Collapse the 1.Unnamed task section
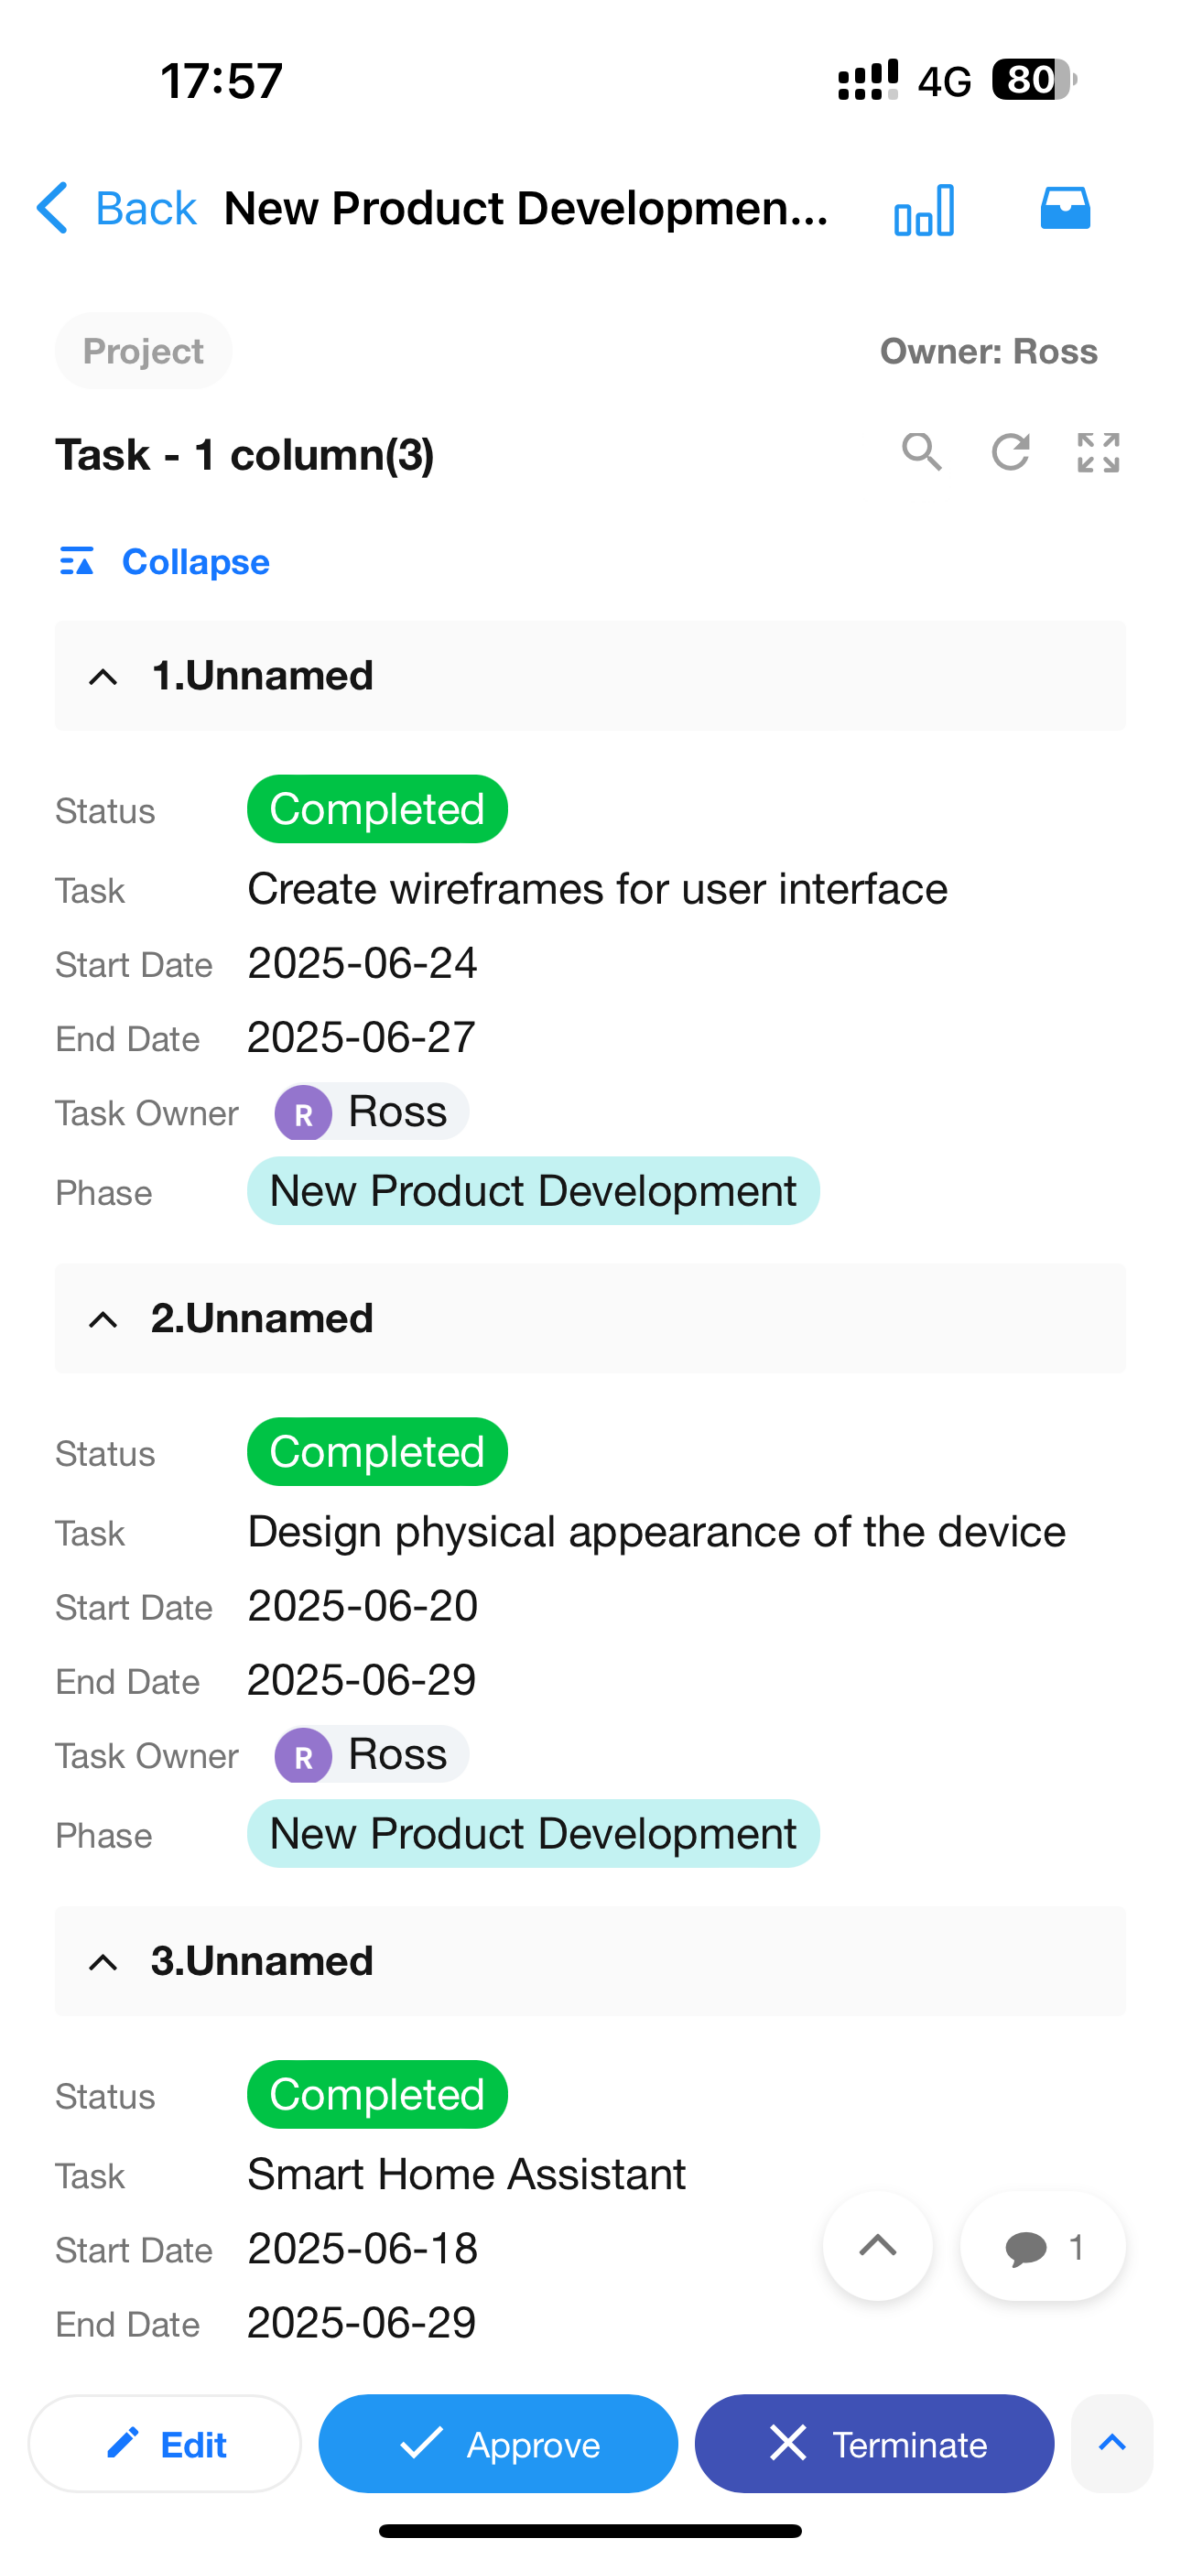This screenshot has width=1181, height=2560. click(x=103, y=677)
